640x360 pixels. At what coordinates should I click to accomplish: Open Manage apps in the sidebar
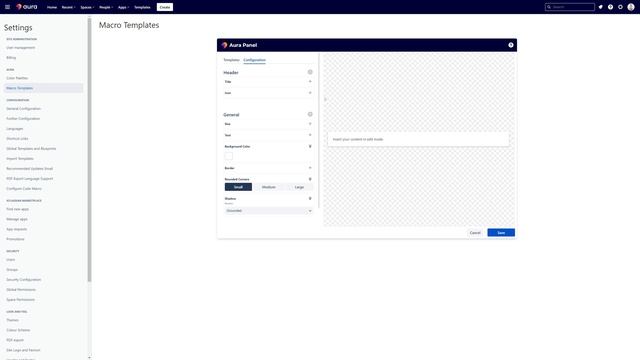click(x=17, y=219)
